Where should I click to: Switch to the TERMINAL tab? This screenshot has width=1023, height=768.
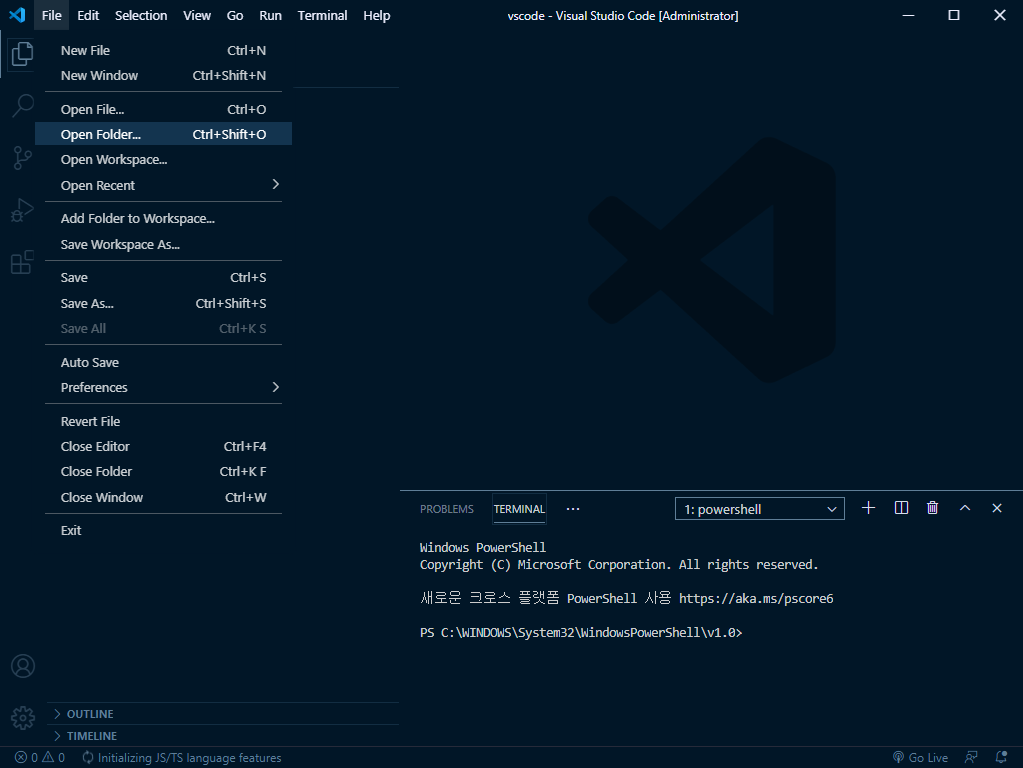point(519,509)
